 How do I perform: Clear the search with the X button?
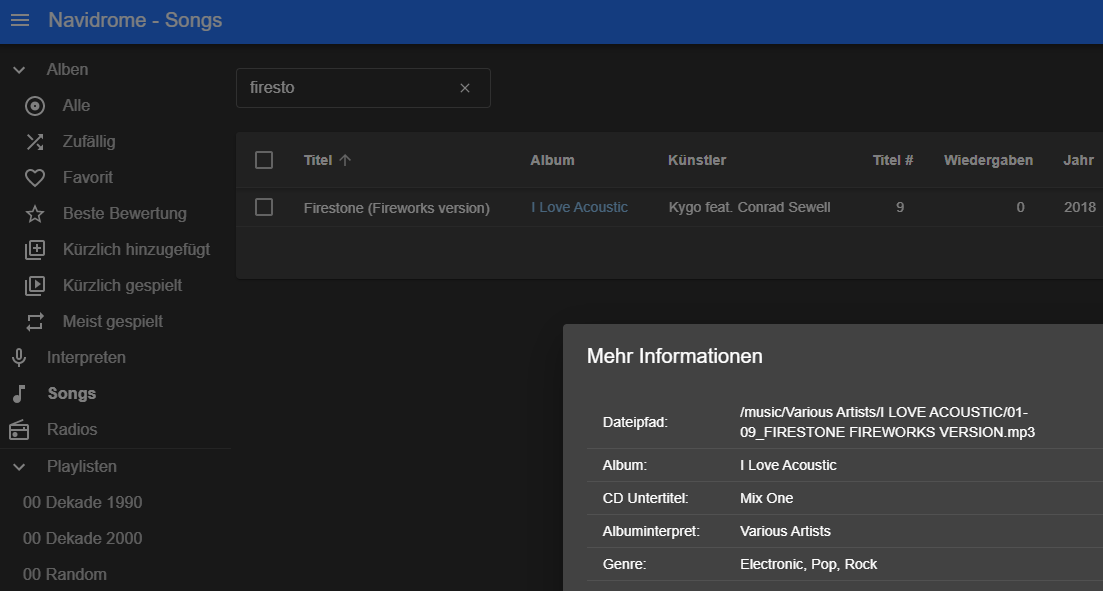coord(464,88)
